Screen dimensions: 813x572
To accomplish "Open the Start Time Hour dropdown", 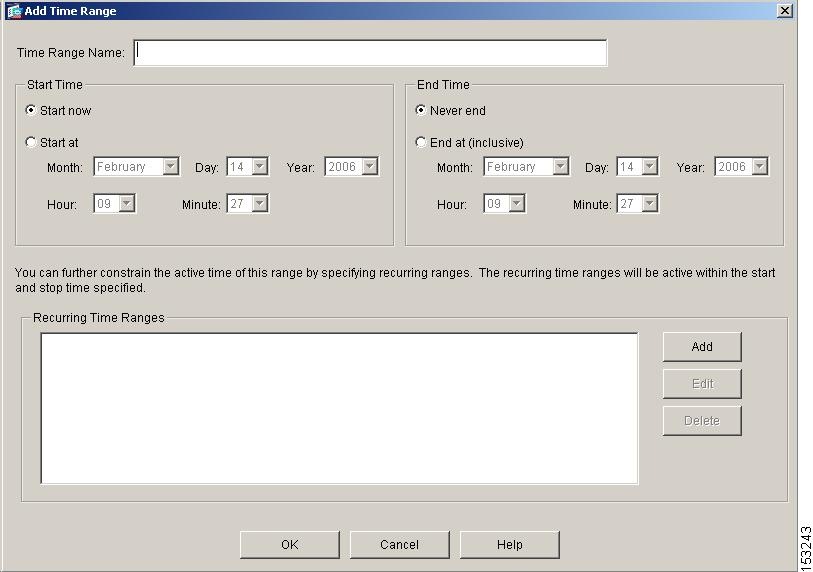I will (115, 203).
